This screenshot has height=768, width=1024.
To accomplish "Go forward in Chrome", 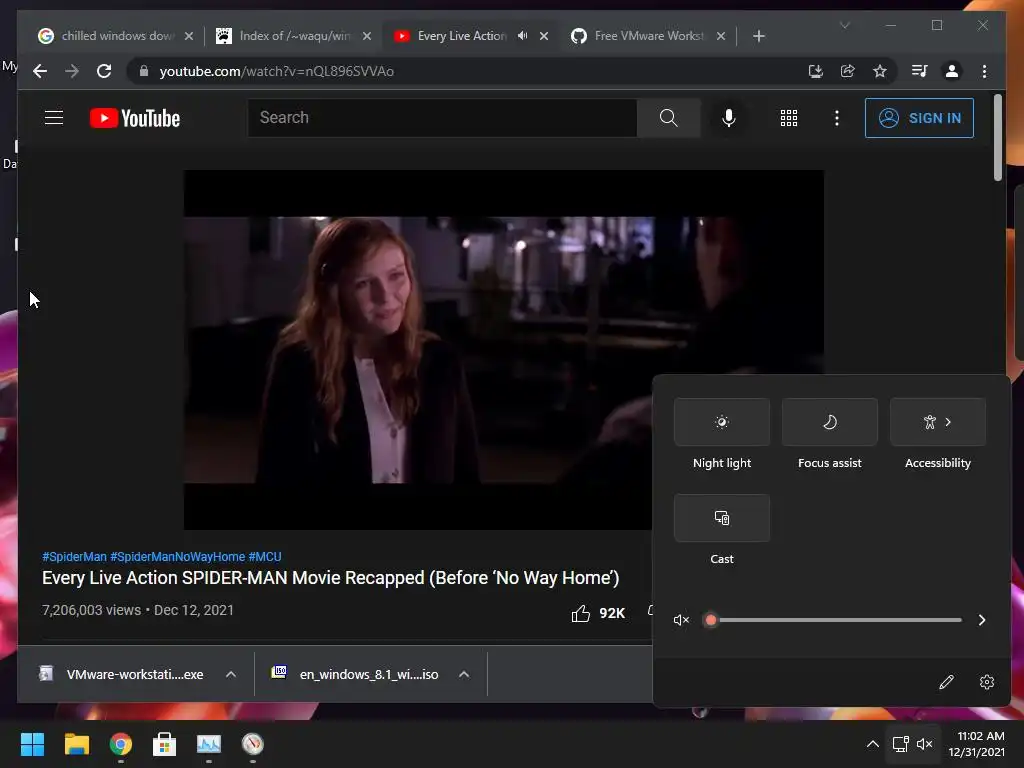I will (x=72, y=71).
